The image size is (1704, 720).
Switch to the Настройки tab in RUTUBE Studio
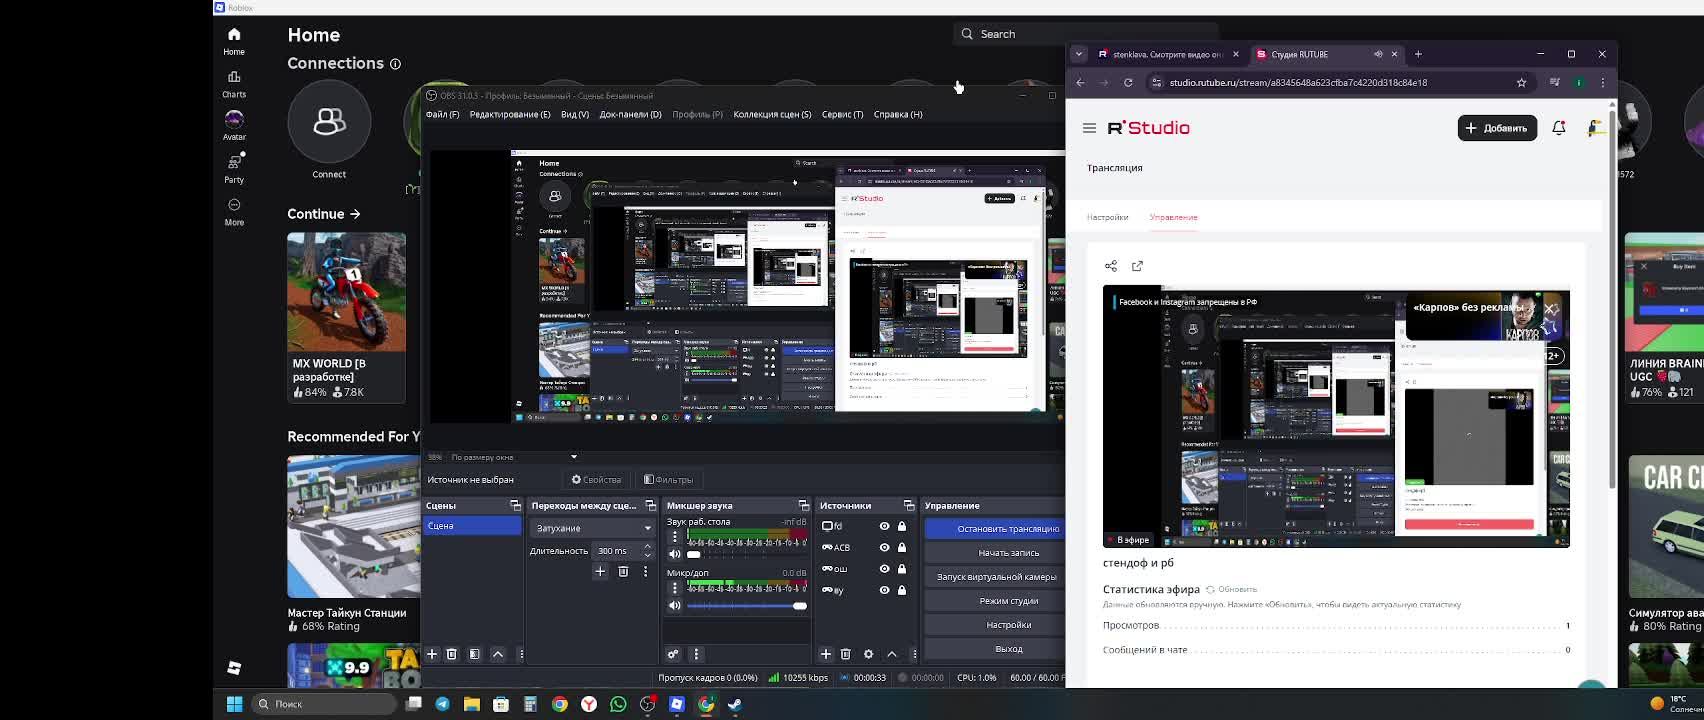click(x=1107, y=217)
